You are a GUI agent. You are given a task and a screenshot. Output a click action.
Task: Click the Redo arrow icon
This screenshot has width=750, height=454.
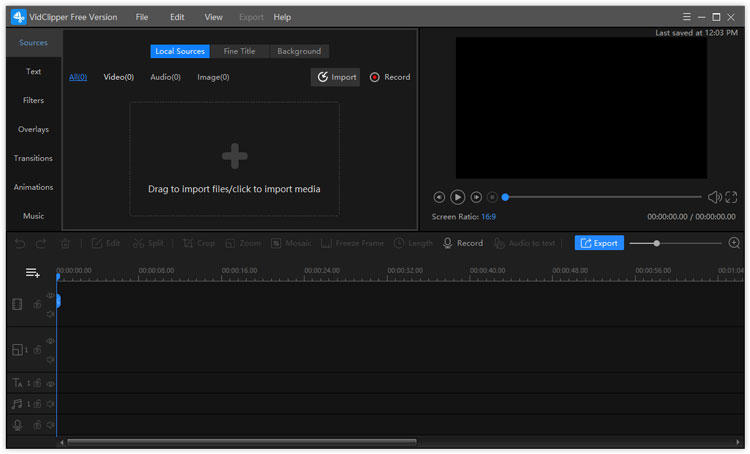coord(41,244)
